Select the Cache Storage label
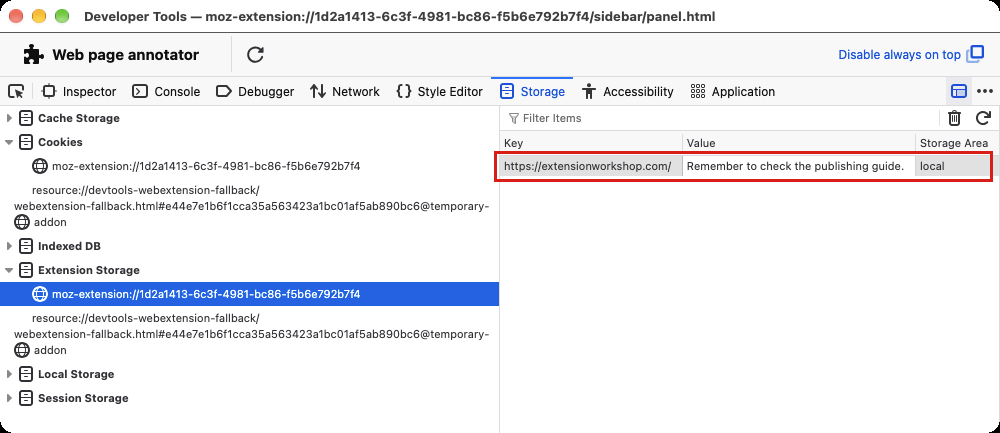 (78, 118)
